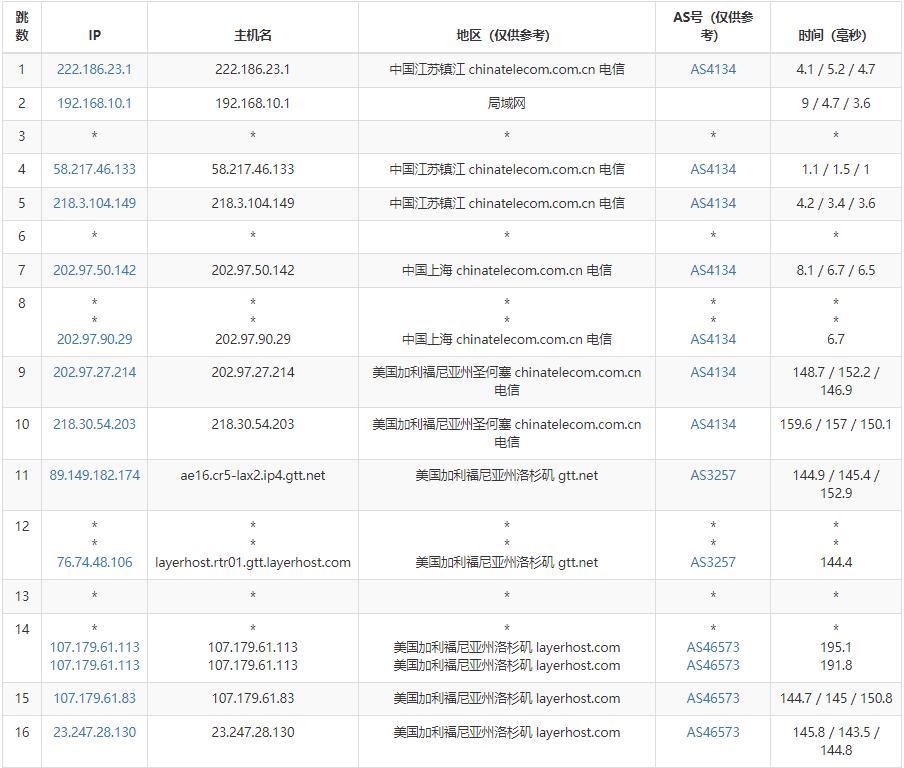The width and height of the screenshot is (904, 768).
Task: Select time cell 4.1 / 5.2 / 4.7
Action: click(x=835, y=70)
